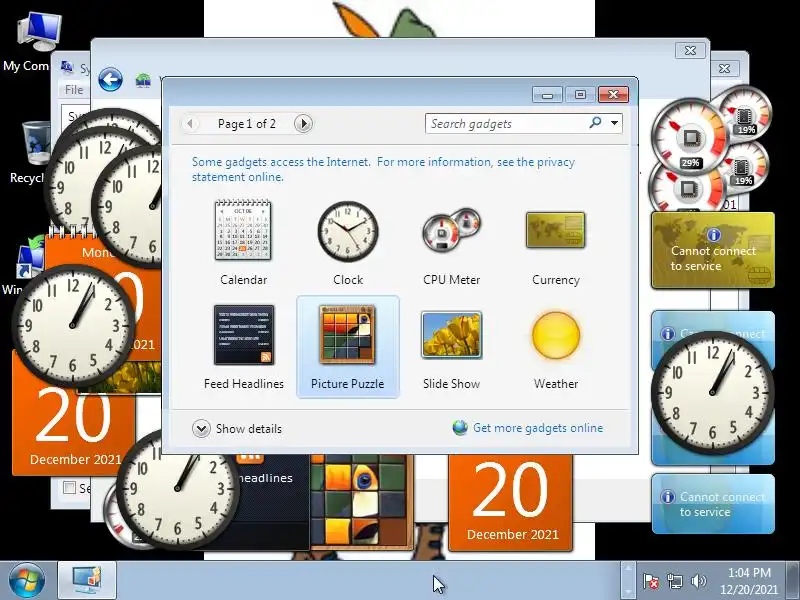
Task: Click the globe icon beside Get more gadgets
Action: 460,428
